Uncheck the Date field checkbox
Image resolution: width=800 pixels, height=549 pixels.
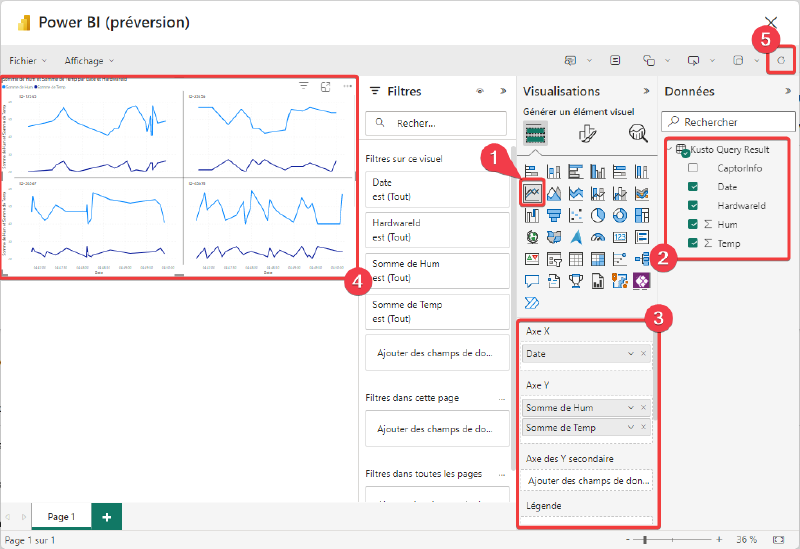tap(693, 187)
